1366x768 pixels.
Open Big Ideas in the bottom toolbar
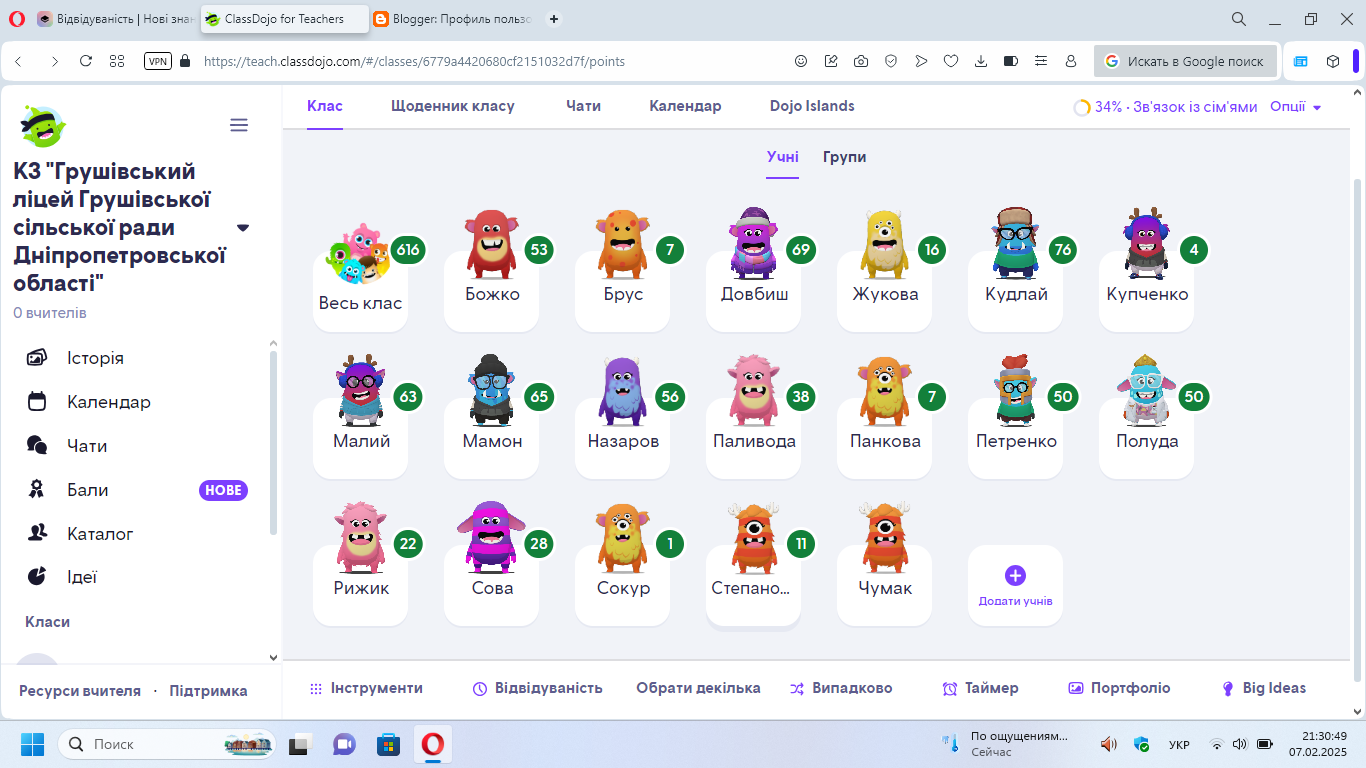[x=1264, y=688]
